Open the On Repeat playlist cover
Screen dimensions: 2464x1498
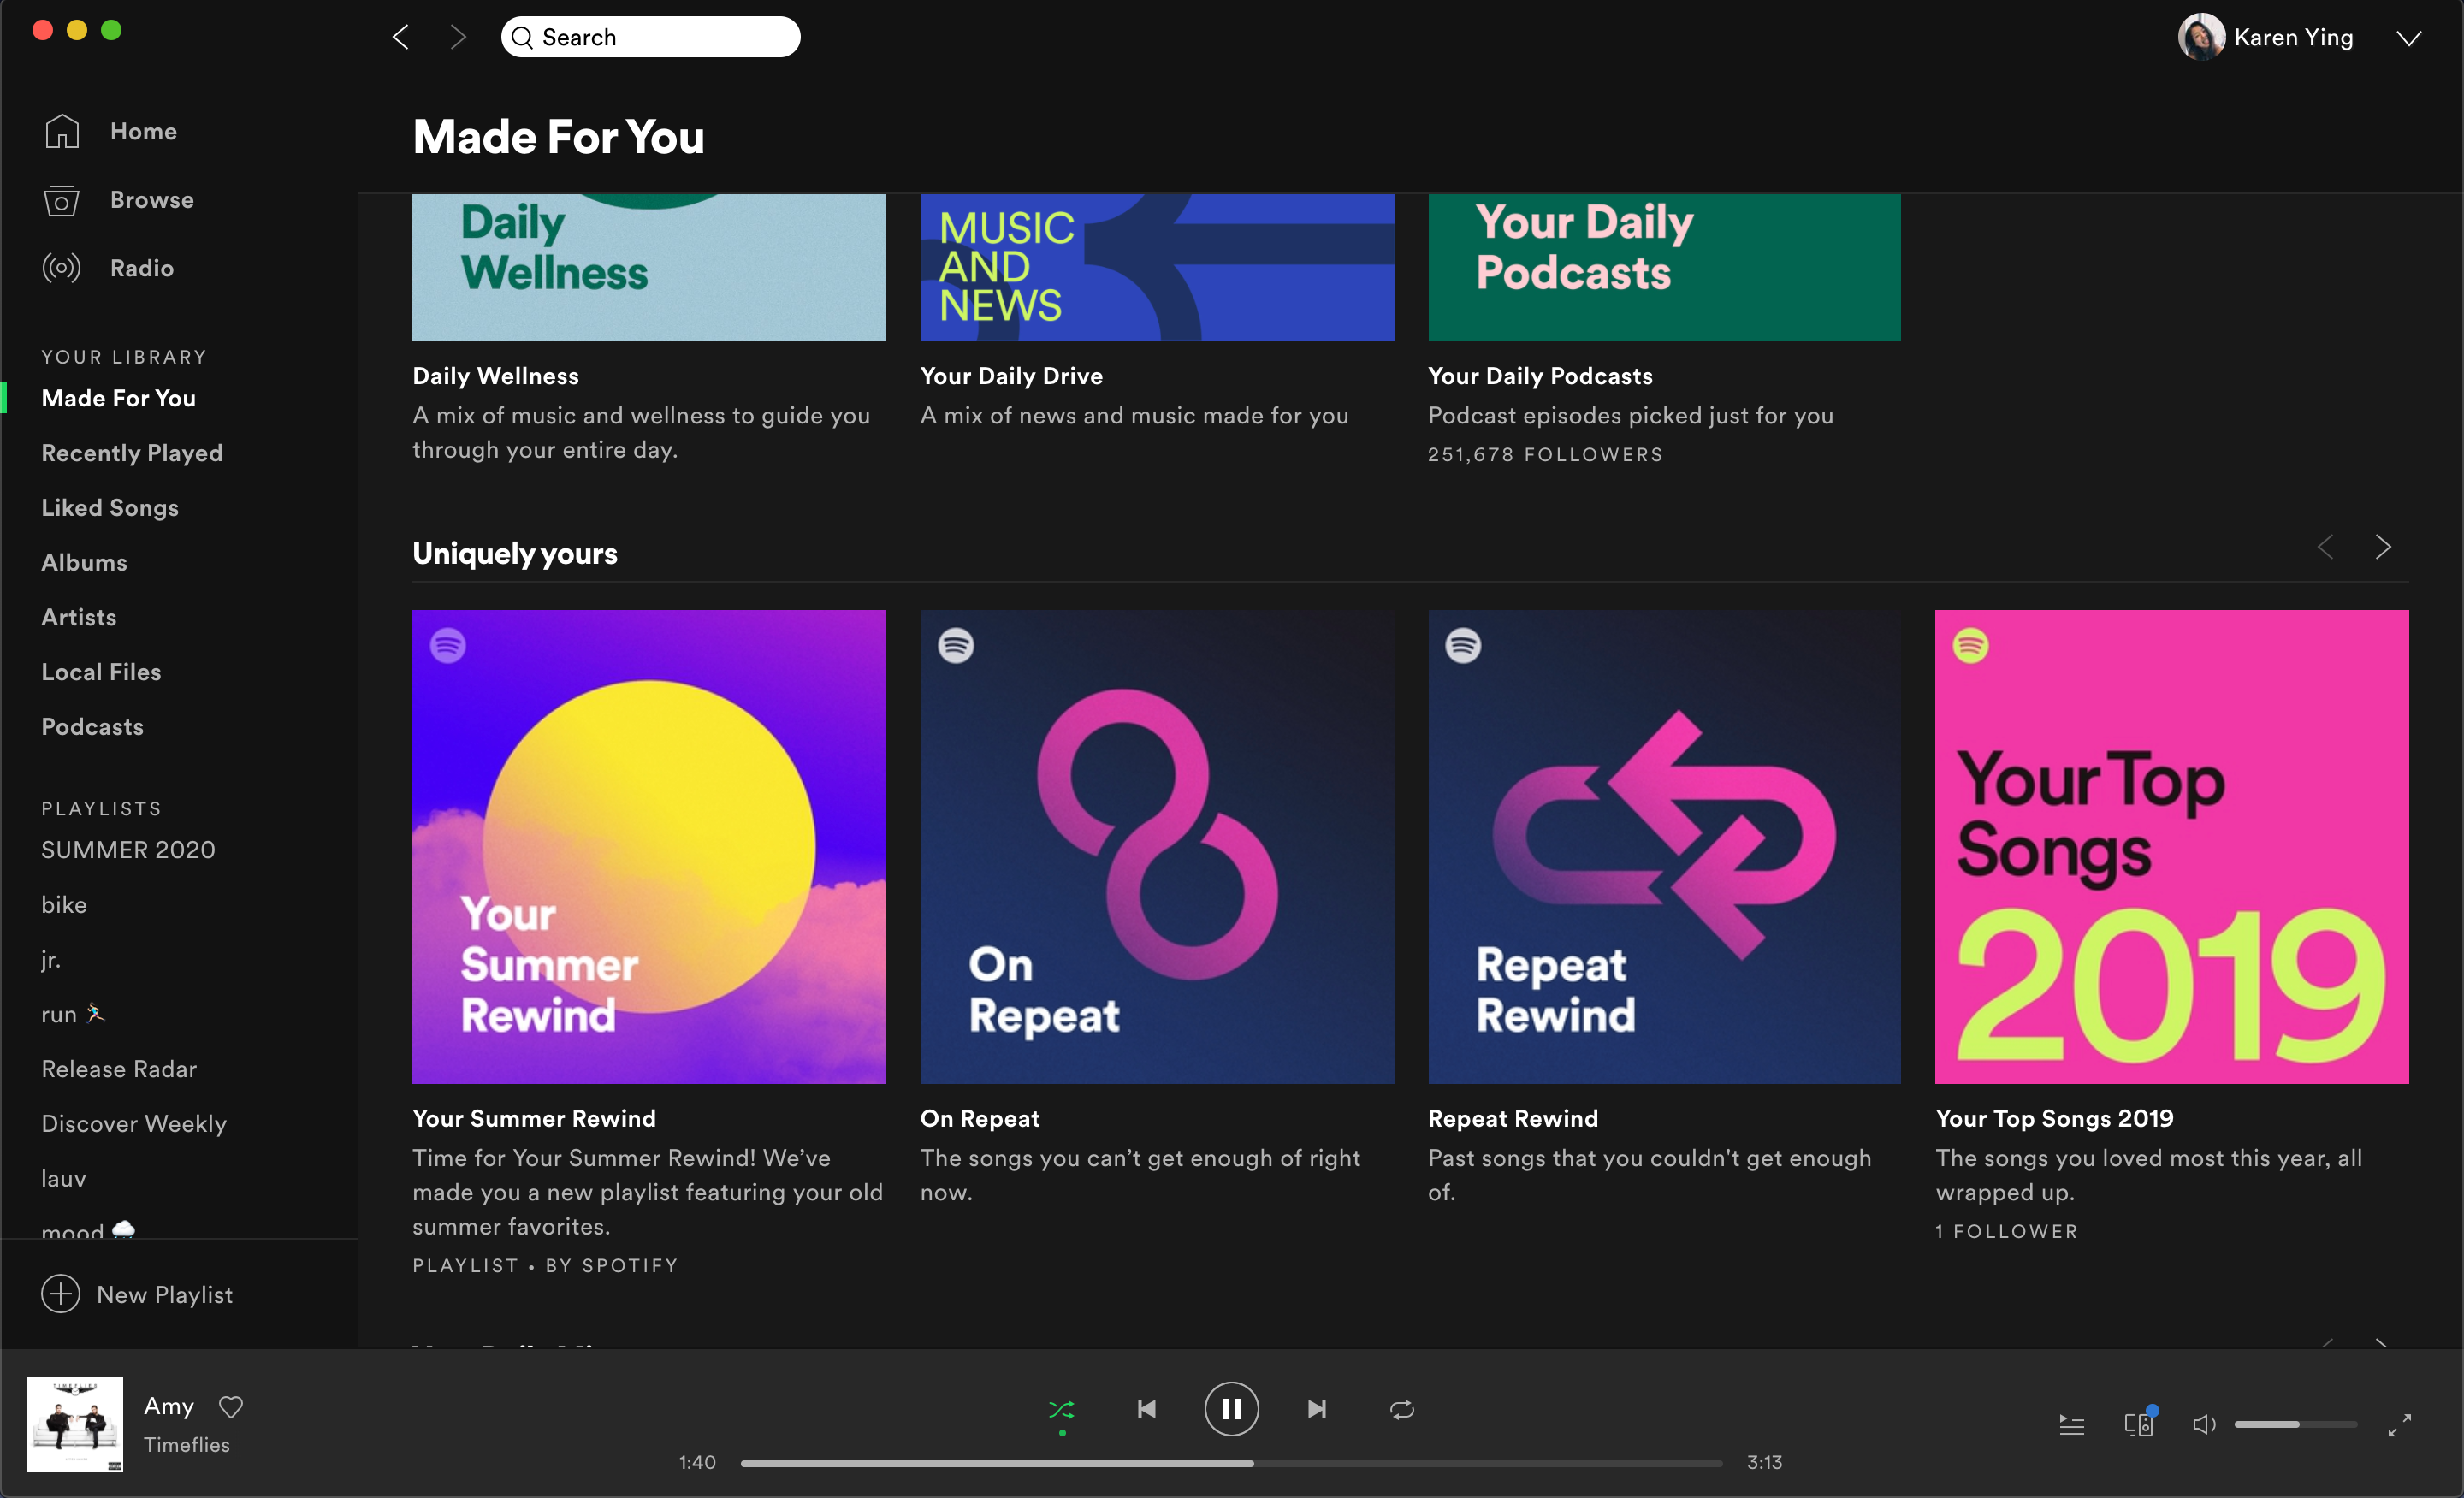pyautogui.click(x=1156, y=846)
